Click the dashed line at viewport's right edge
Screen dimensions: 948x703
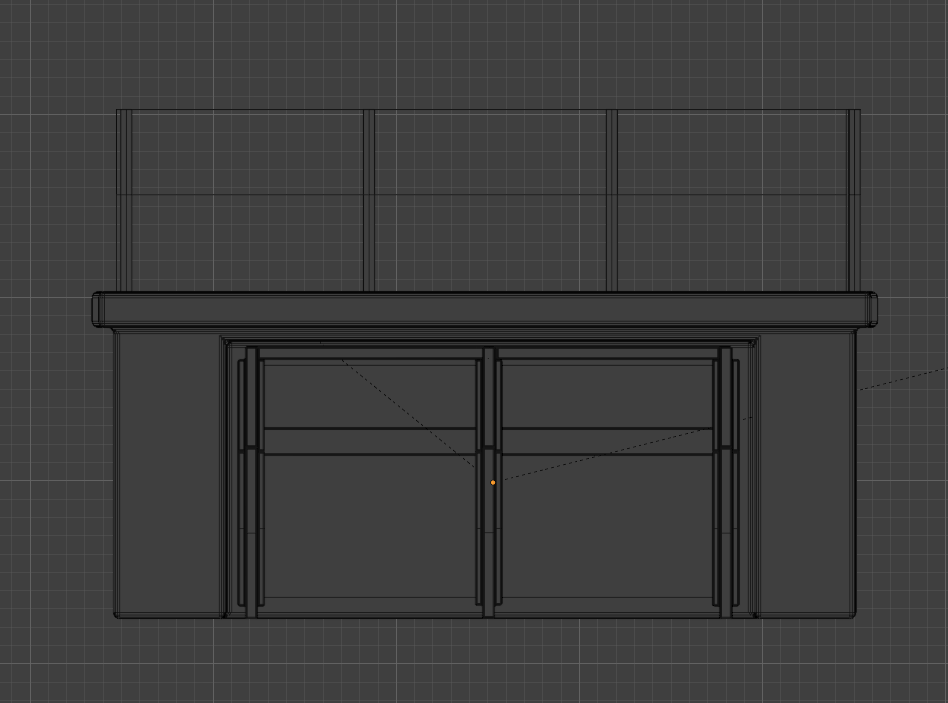[904, 380]
